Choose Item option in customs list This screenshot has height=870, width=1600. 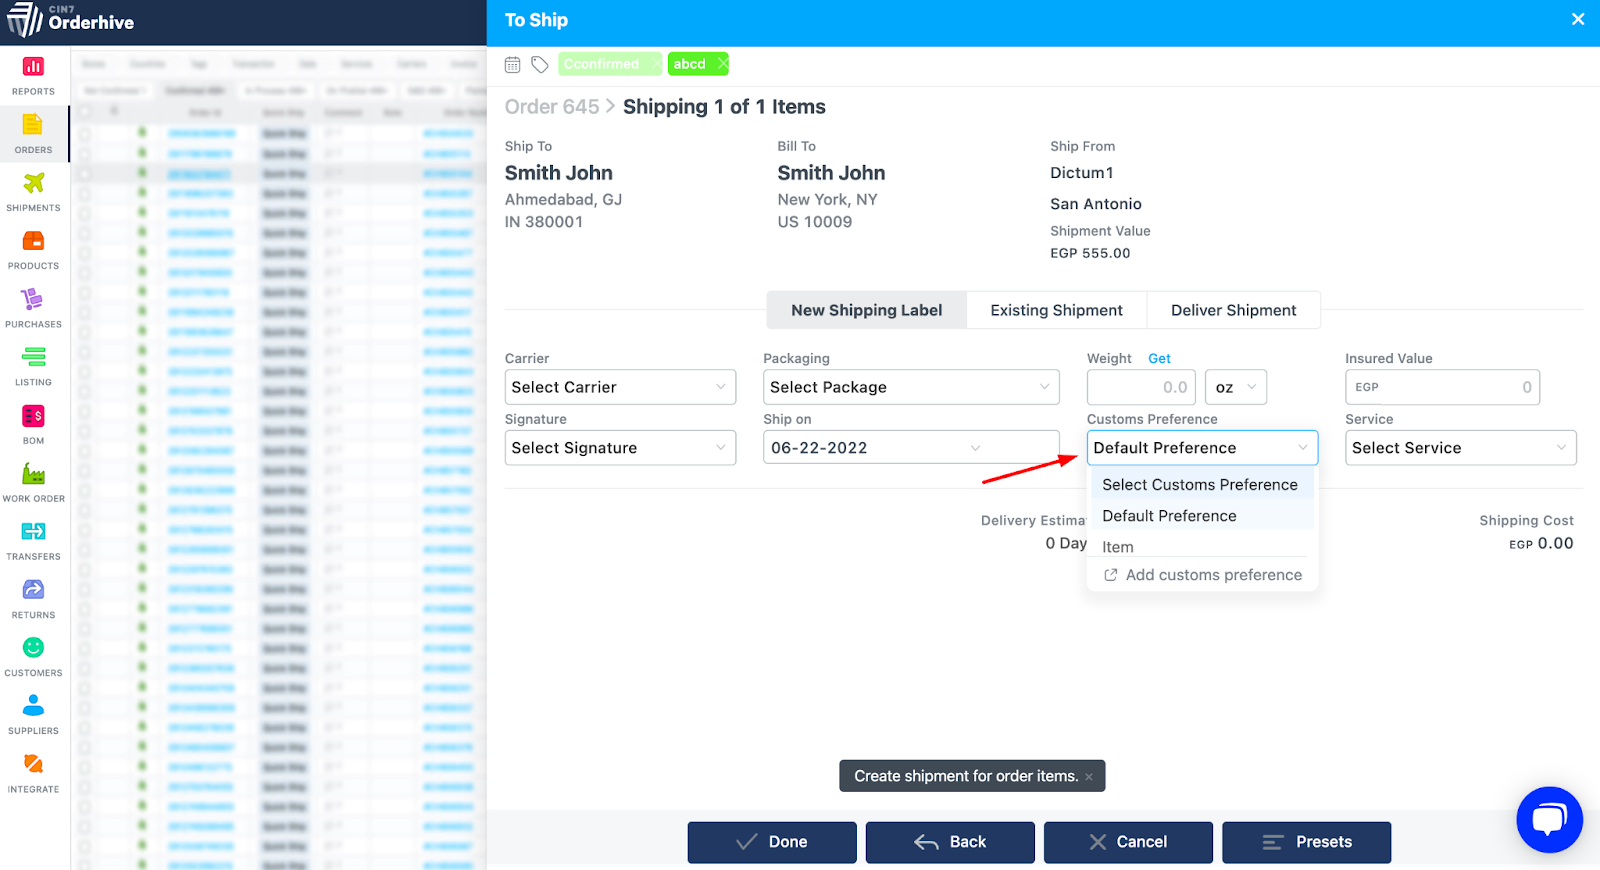(1200, 546)
